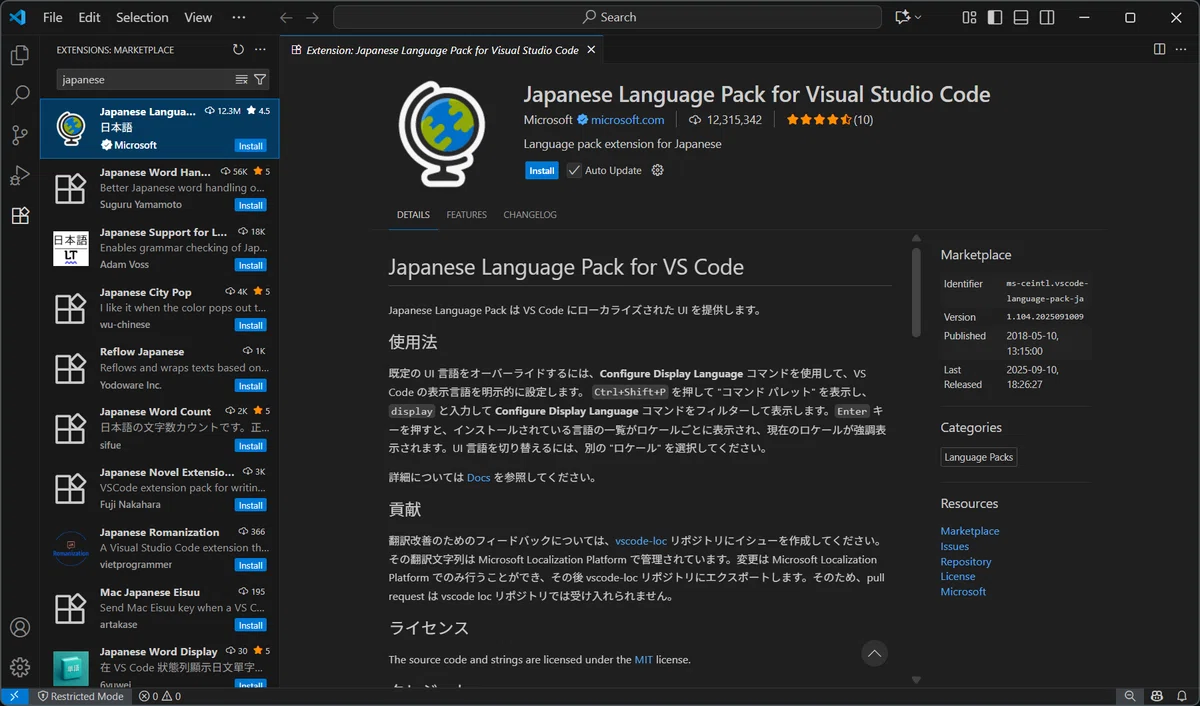The image size is (1200, 706).
Task: Install Japanese Romanization extension
Action: click(250, 565)
